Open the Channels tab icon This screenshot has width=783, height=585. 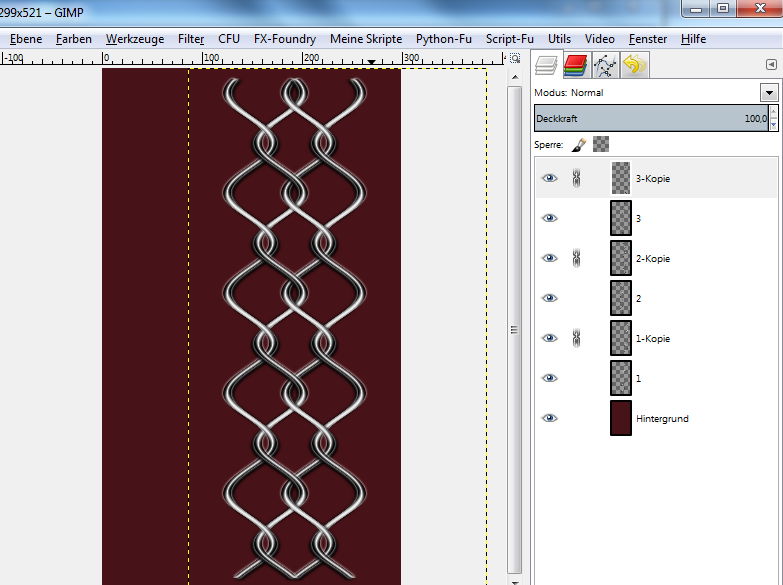tap(575, 66)
